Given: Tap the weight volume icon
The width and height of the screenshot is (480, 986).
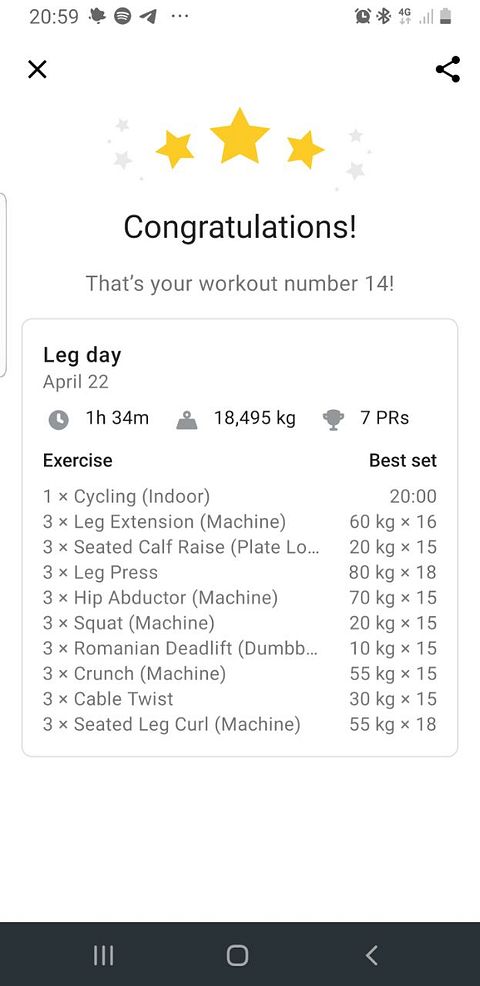Looking at the screenshot, I should pos(187,419).
